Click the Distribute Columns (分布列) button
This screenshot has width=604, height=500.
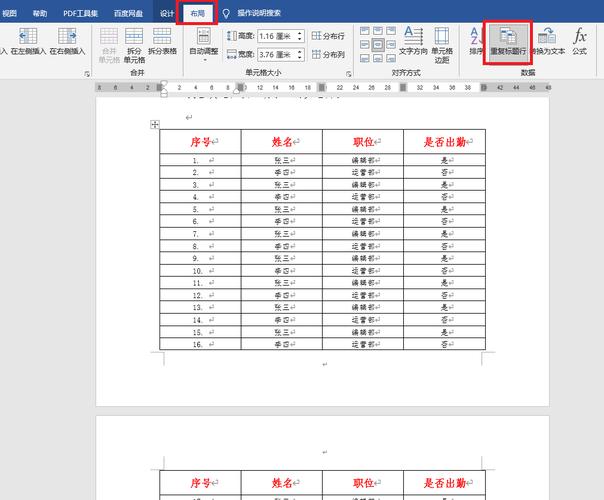(x=328, y=54)
